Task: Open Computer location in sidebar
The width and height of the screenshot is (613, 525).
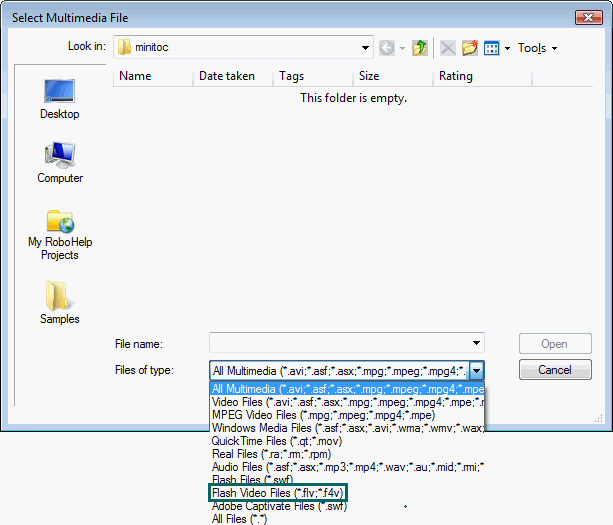Action: [59, 163]
